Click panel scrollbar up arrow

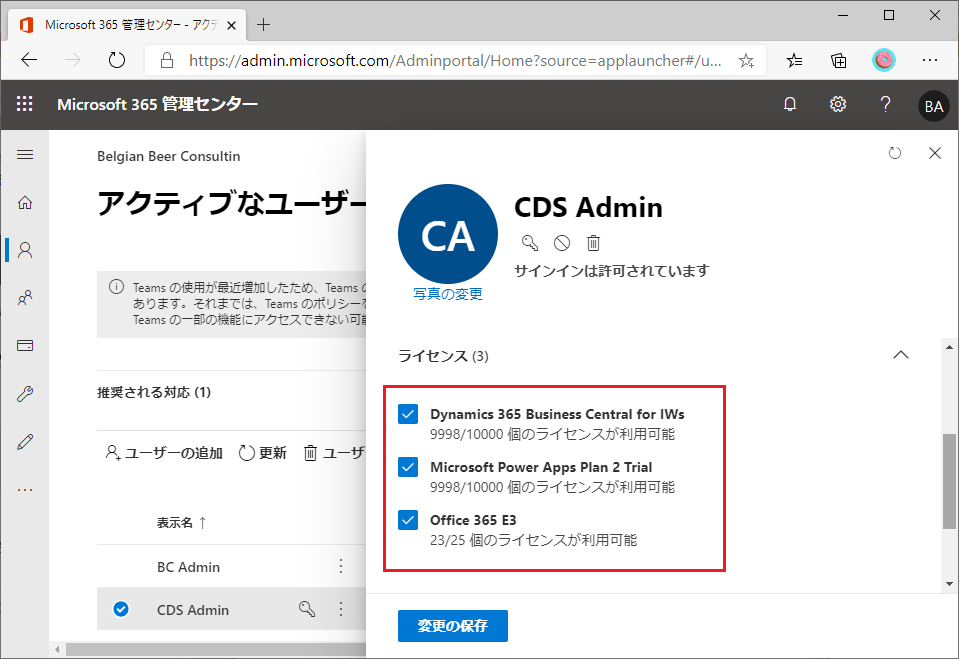pos(949,346)
